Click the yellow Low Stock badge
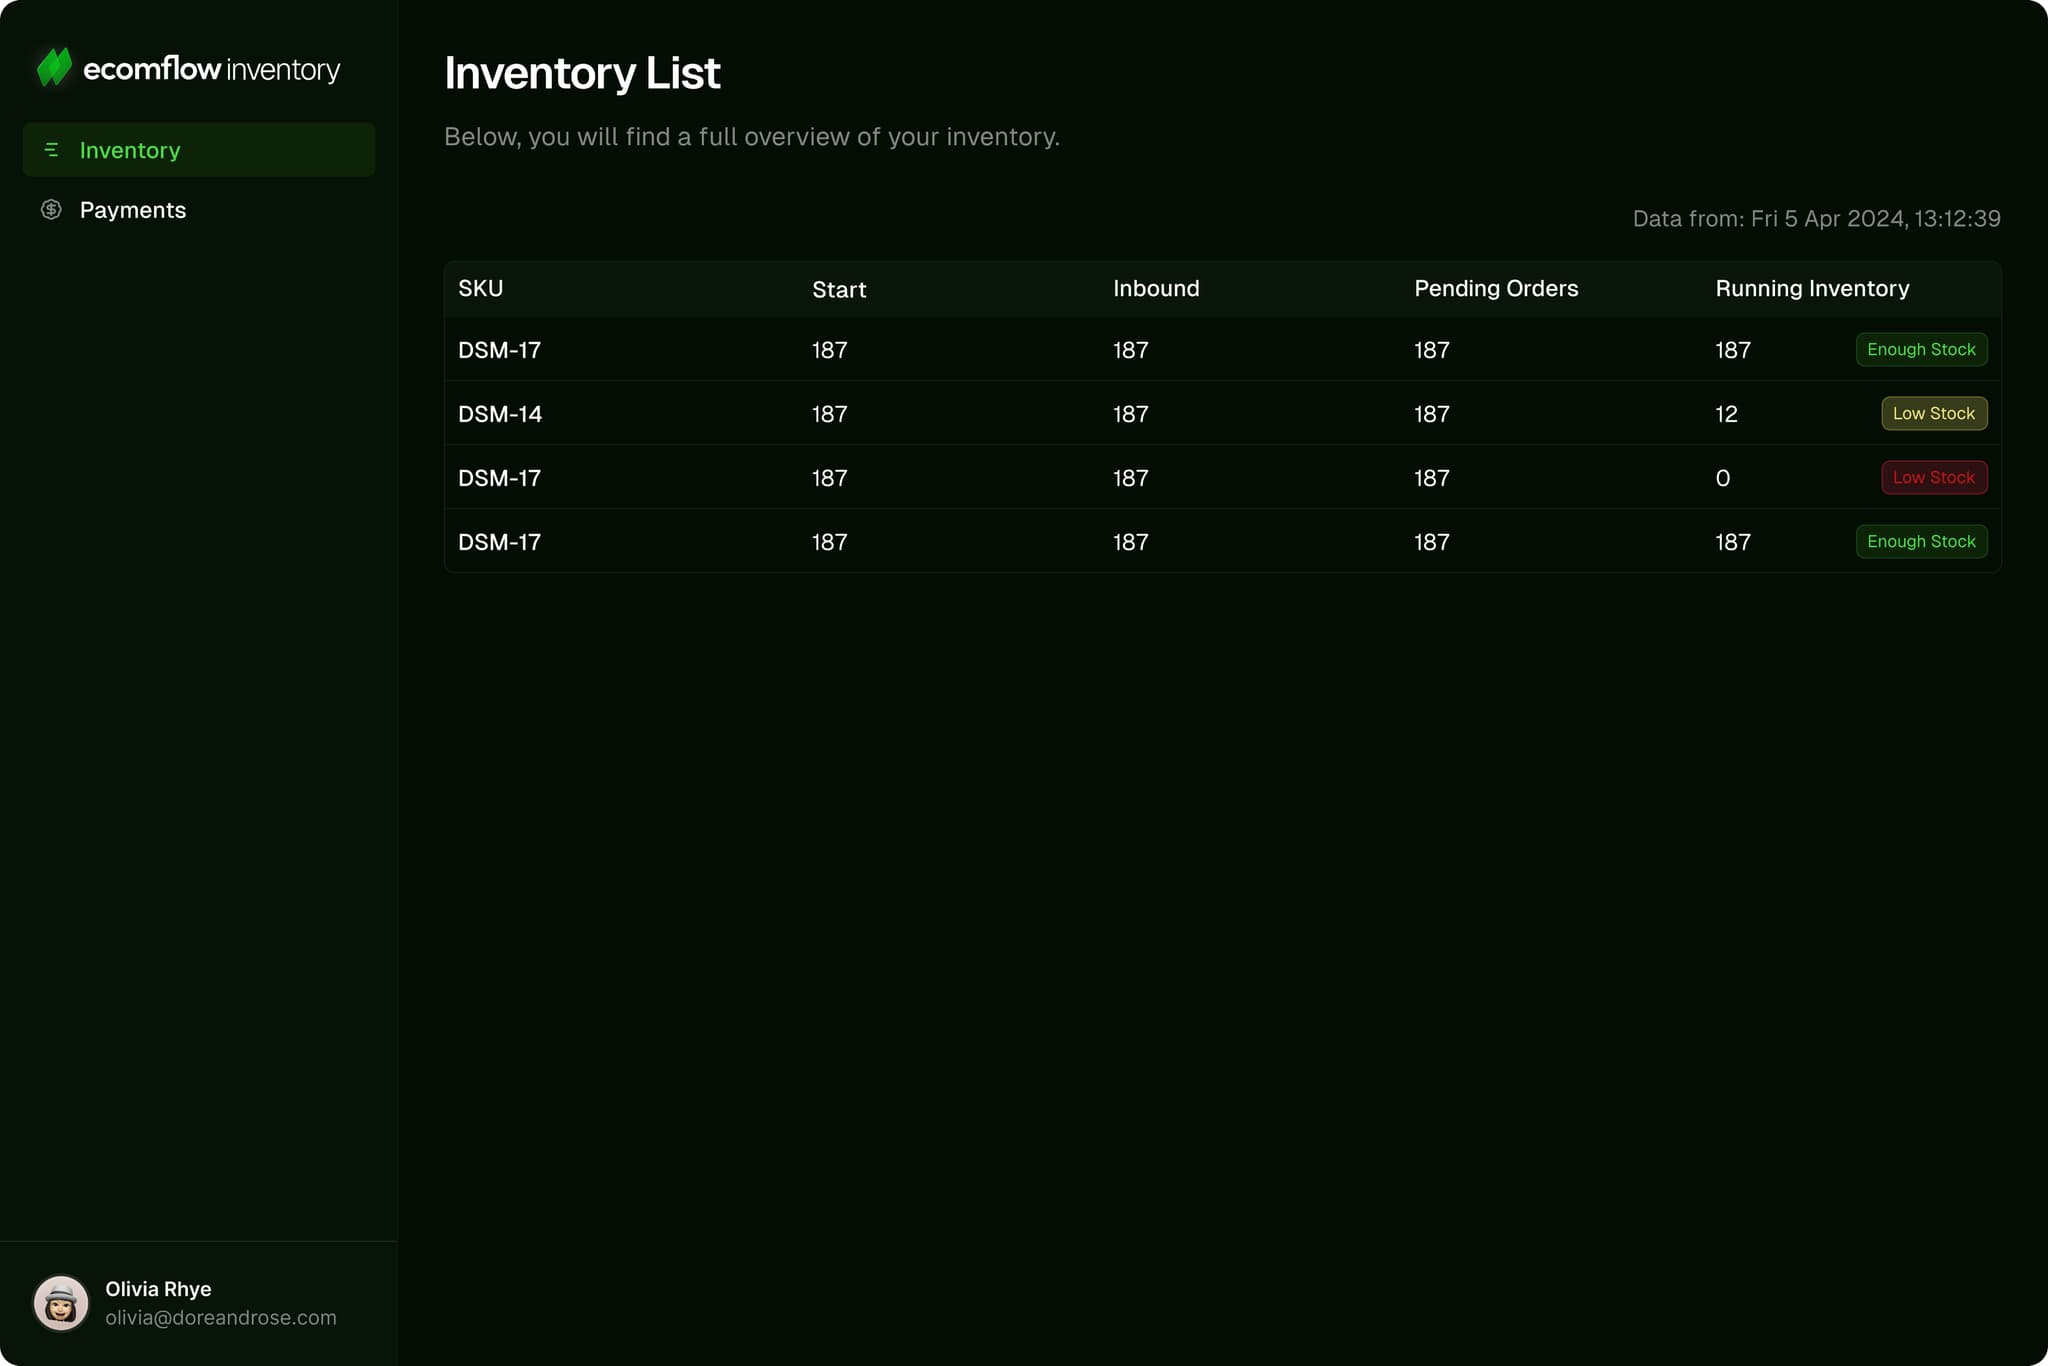 pos(1933,414)
